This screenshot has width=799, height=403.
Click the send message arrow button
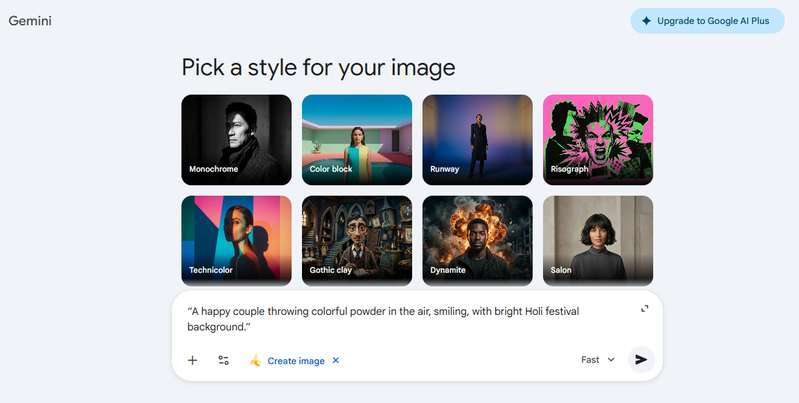click(x=641, y=360)
